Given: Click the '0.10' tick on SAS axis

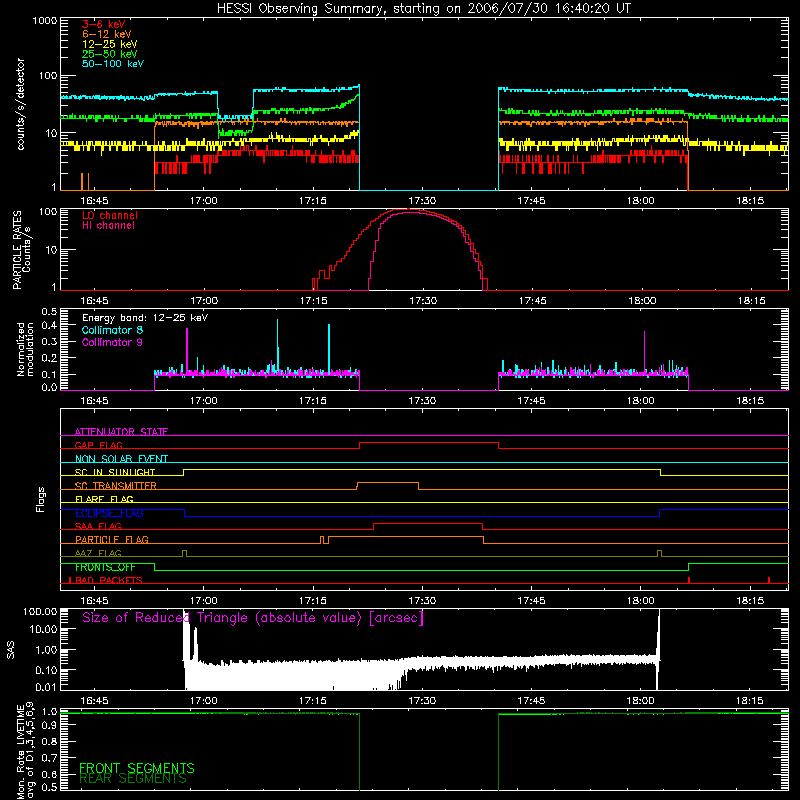Looking at the screenshot, I should click(x=46, y=670).
